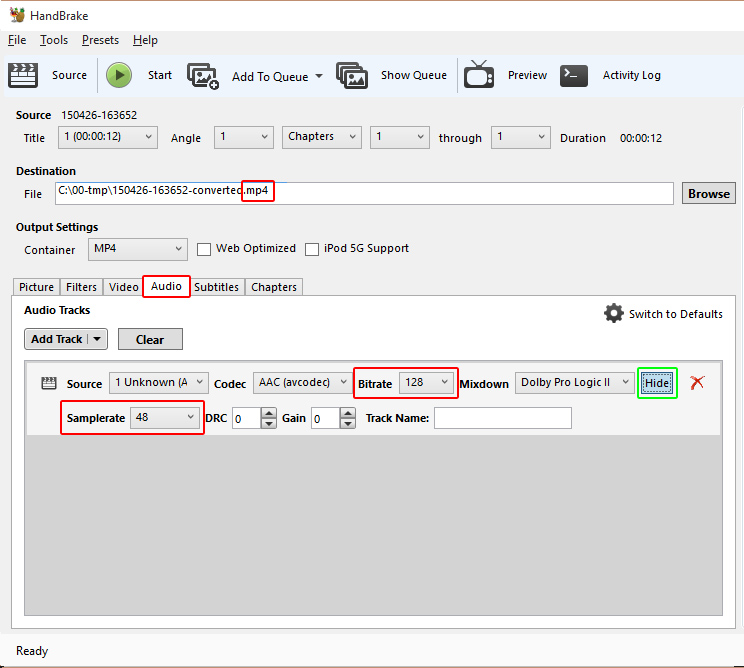Screen dimensions: 744x668
Task: Switch to the Filters tab
Action: pos(81,287)
